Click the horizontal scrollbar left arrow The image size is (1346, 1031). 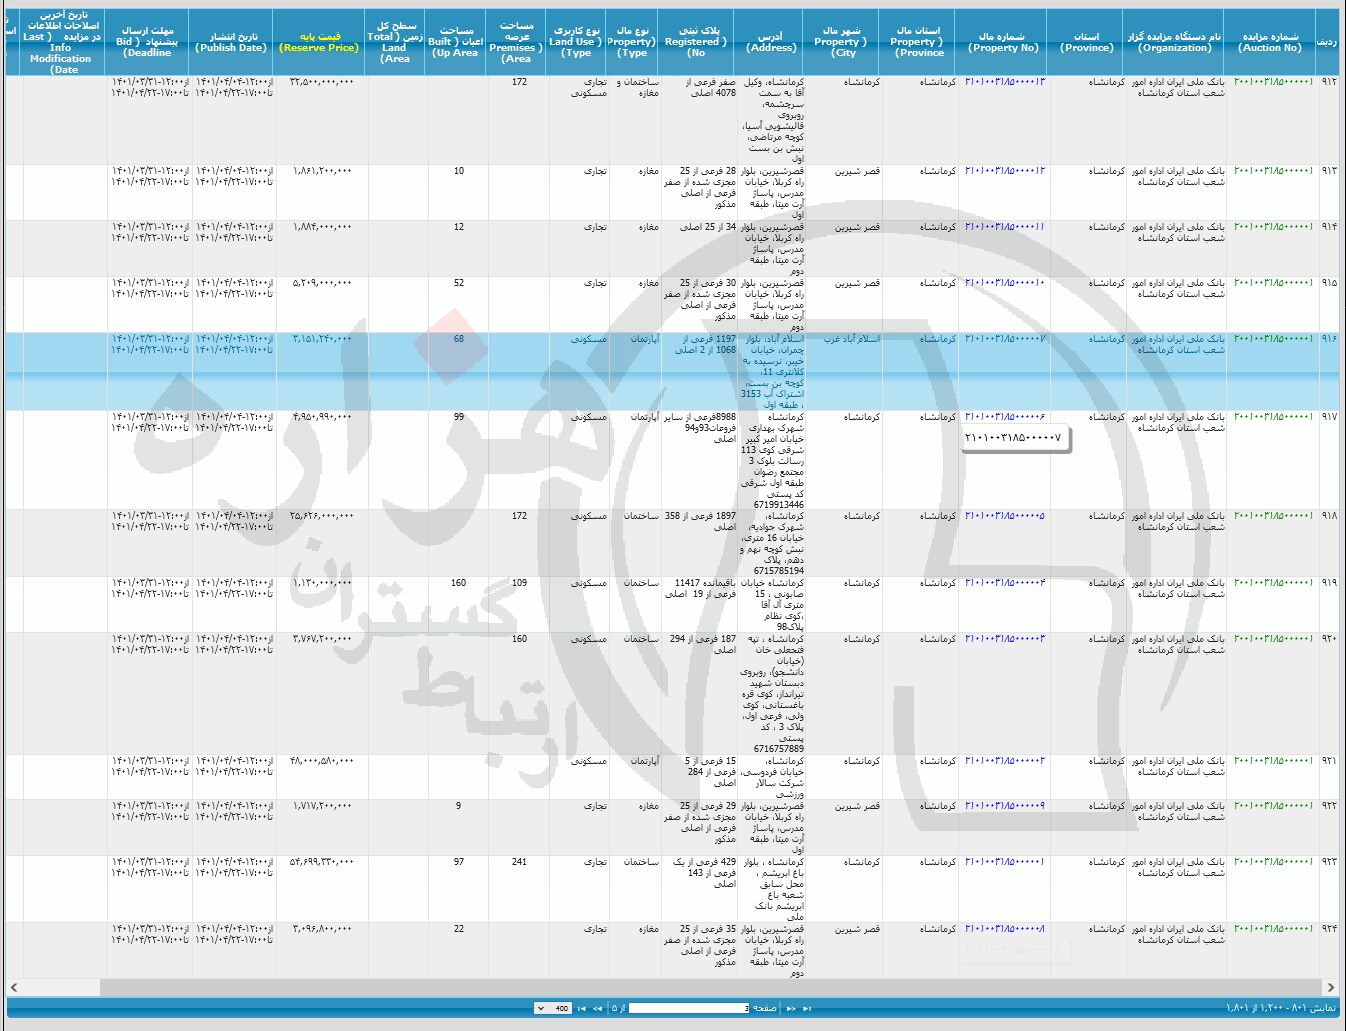tap(13, 987)
